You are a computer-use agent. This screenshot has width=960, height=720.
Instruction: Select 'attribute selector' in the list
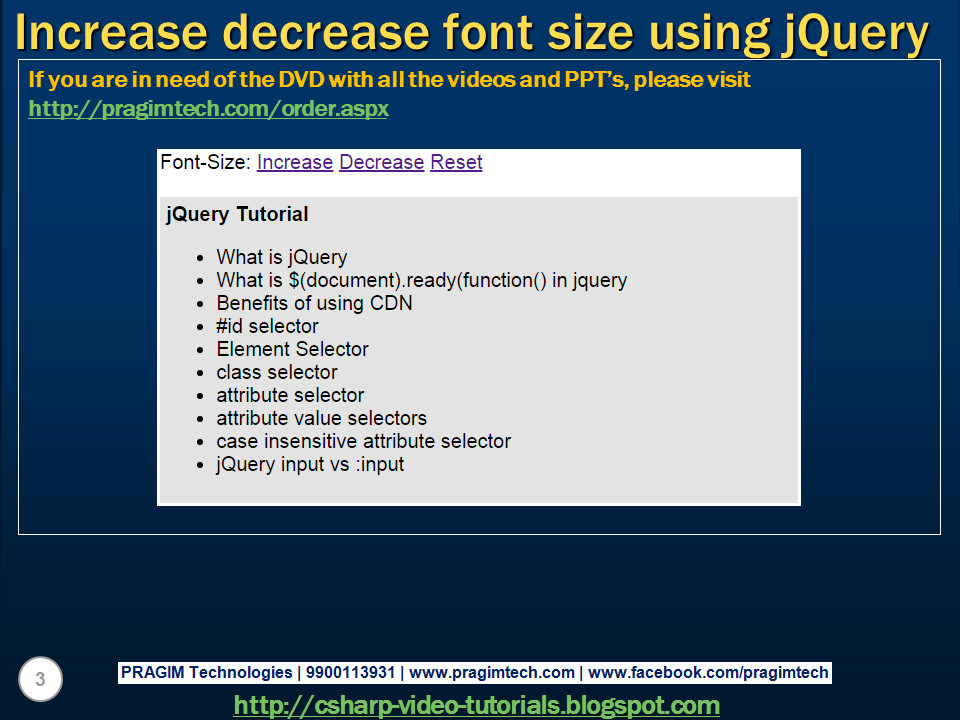[x=289, y=395]
